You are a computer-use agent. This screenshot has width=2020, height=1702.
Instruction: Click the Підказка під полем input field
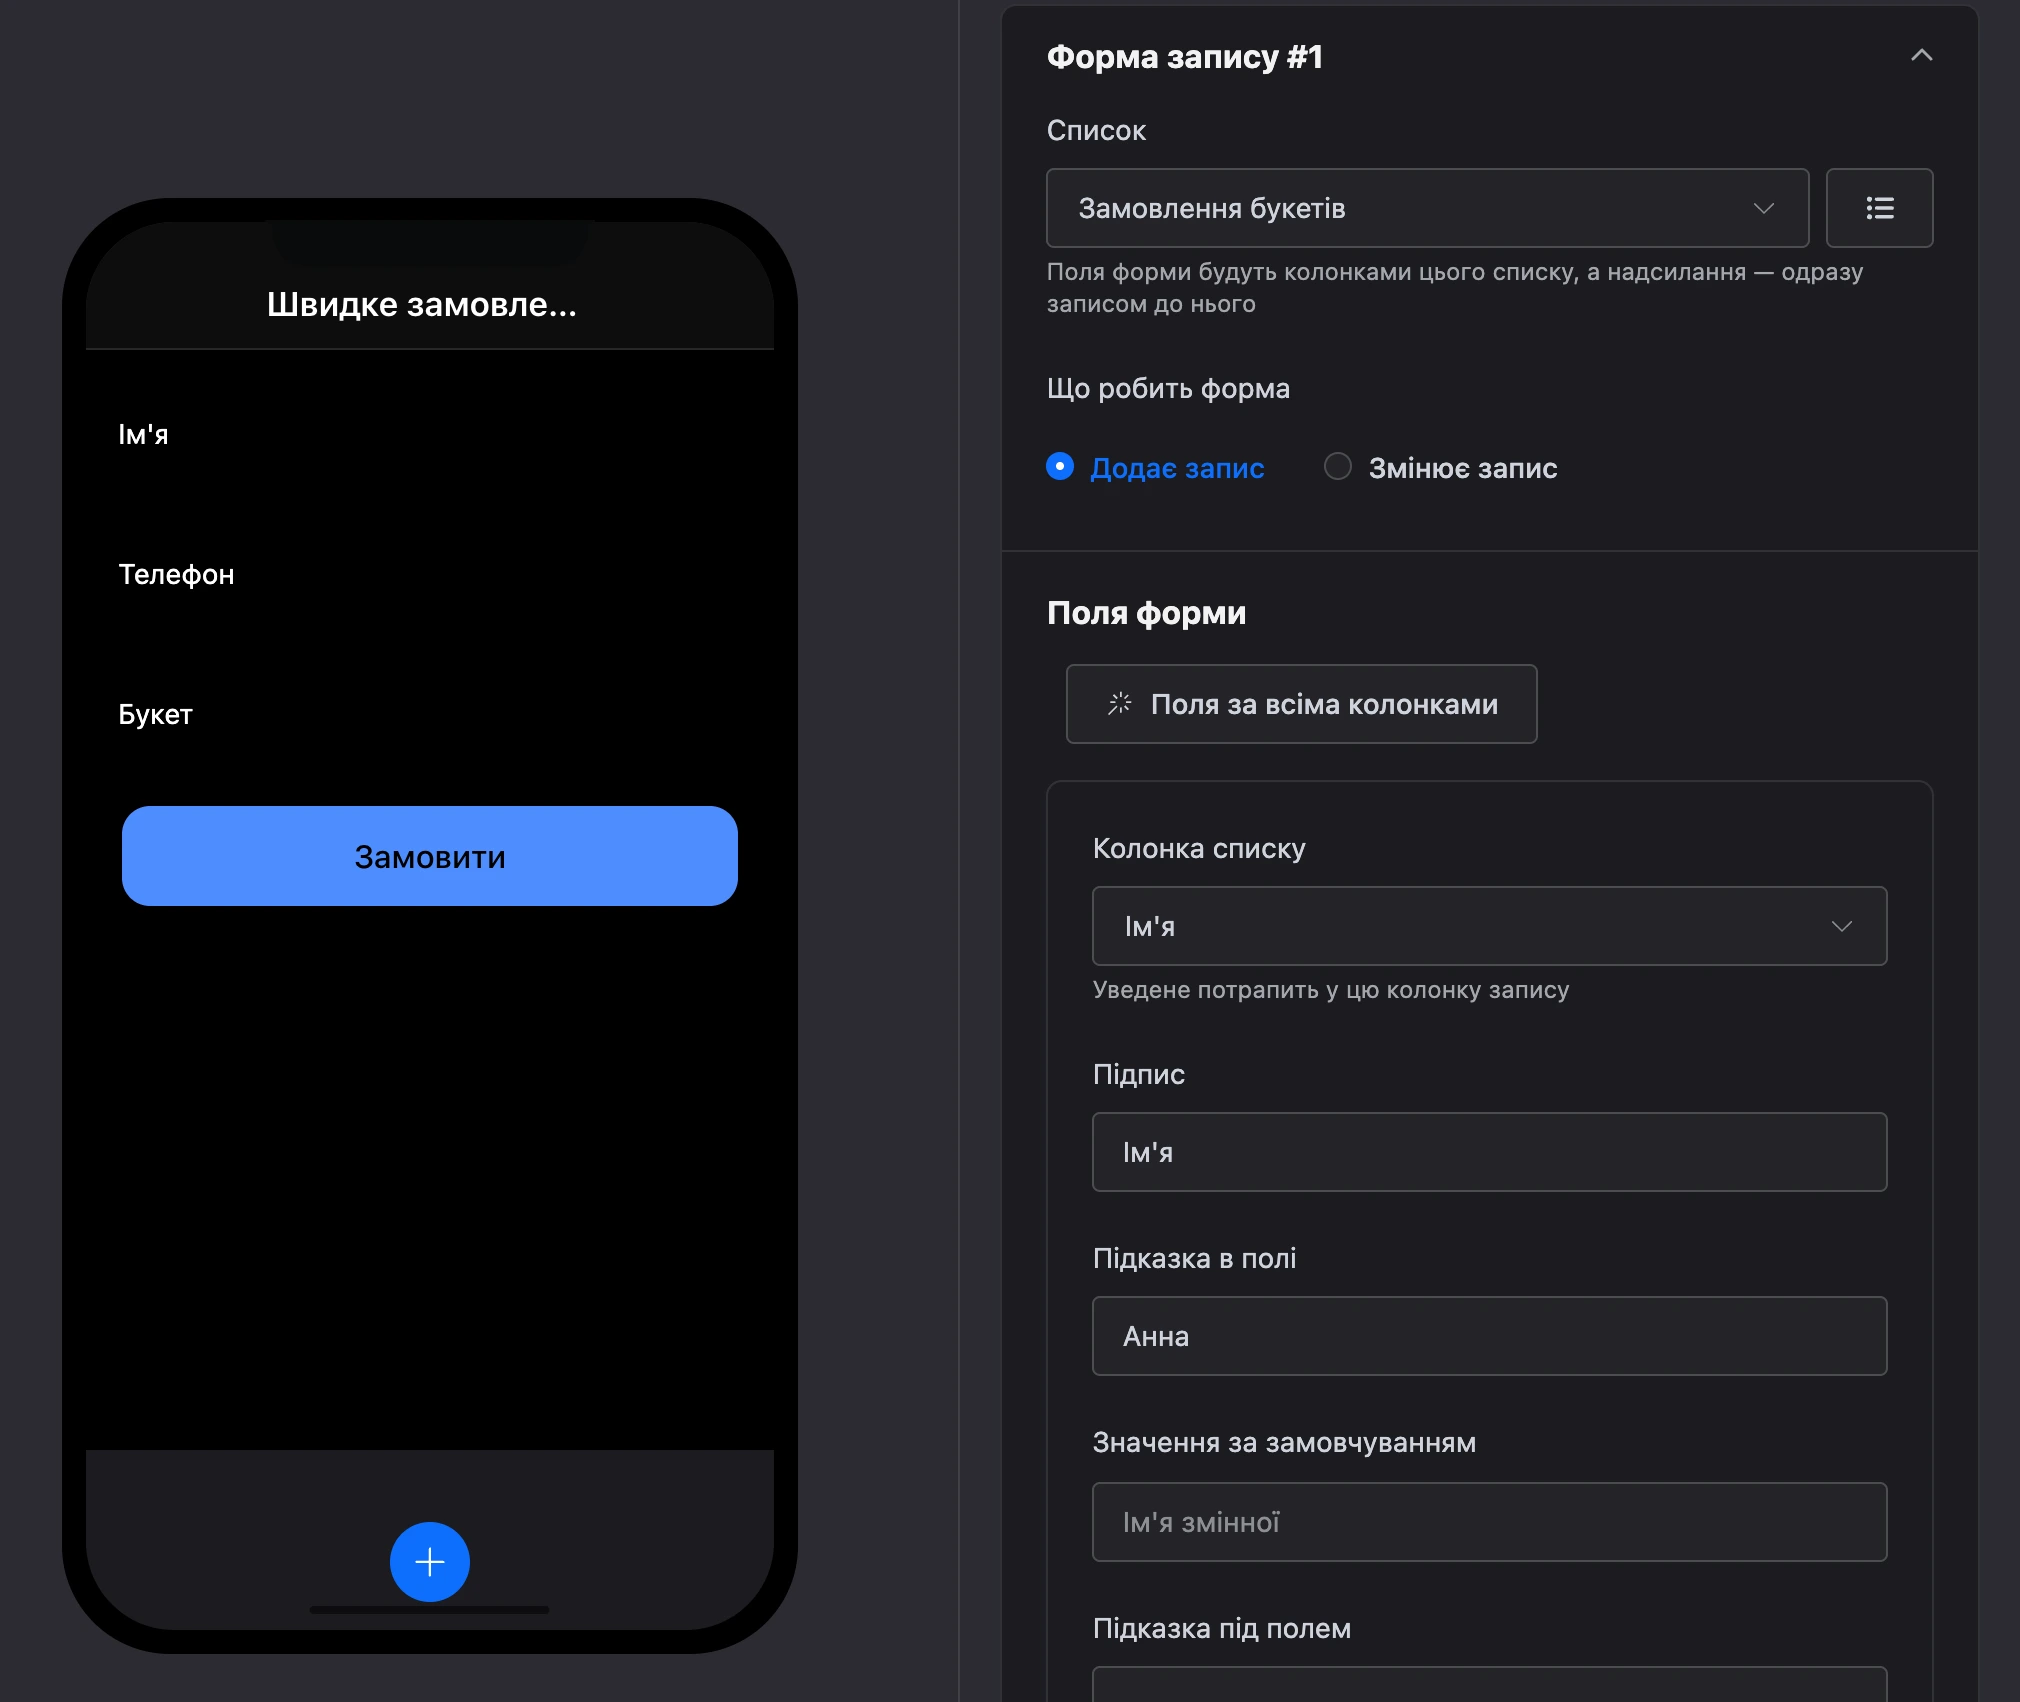[x=1489, y=1684]
